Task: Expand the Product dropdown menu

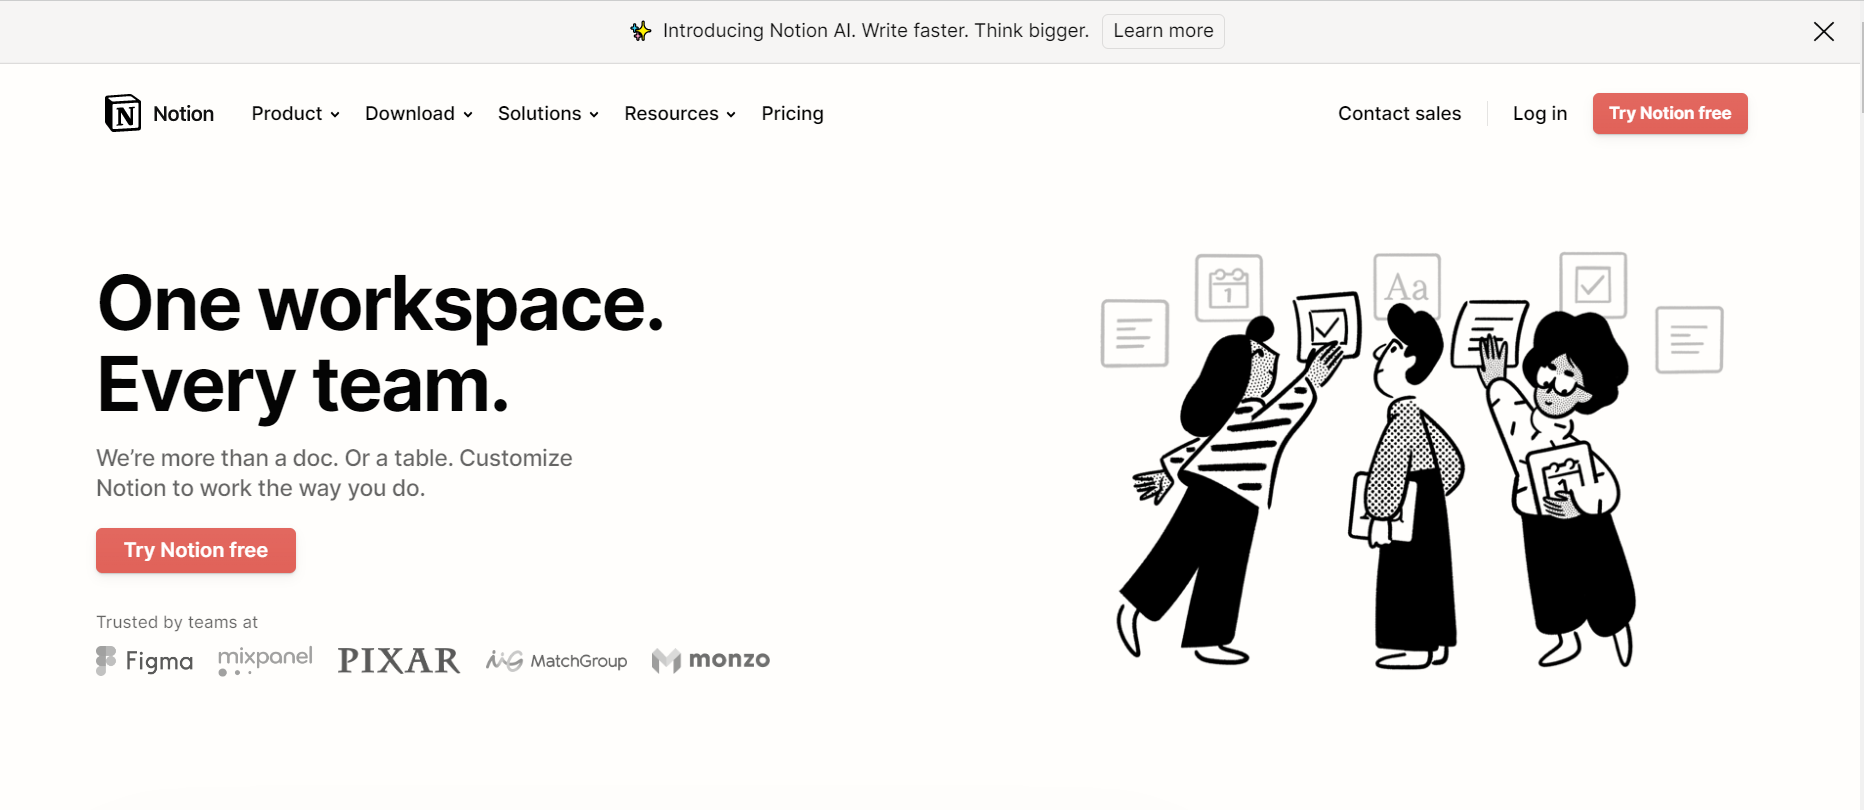Action: 296,114
